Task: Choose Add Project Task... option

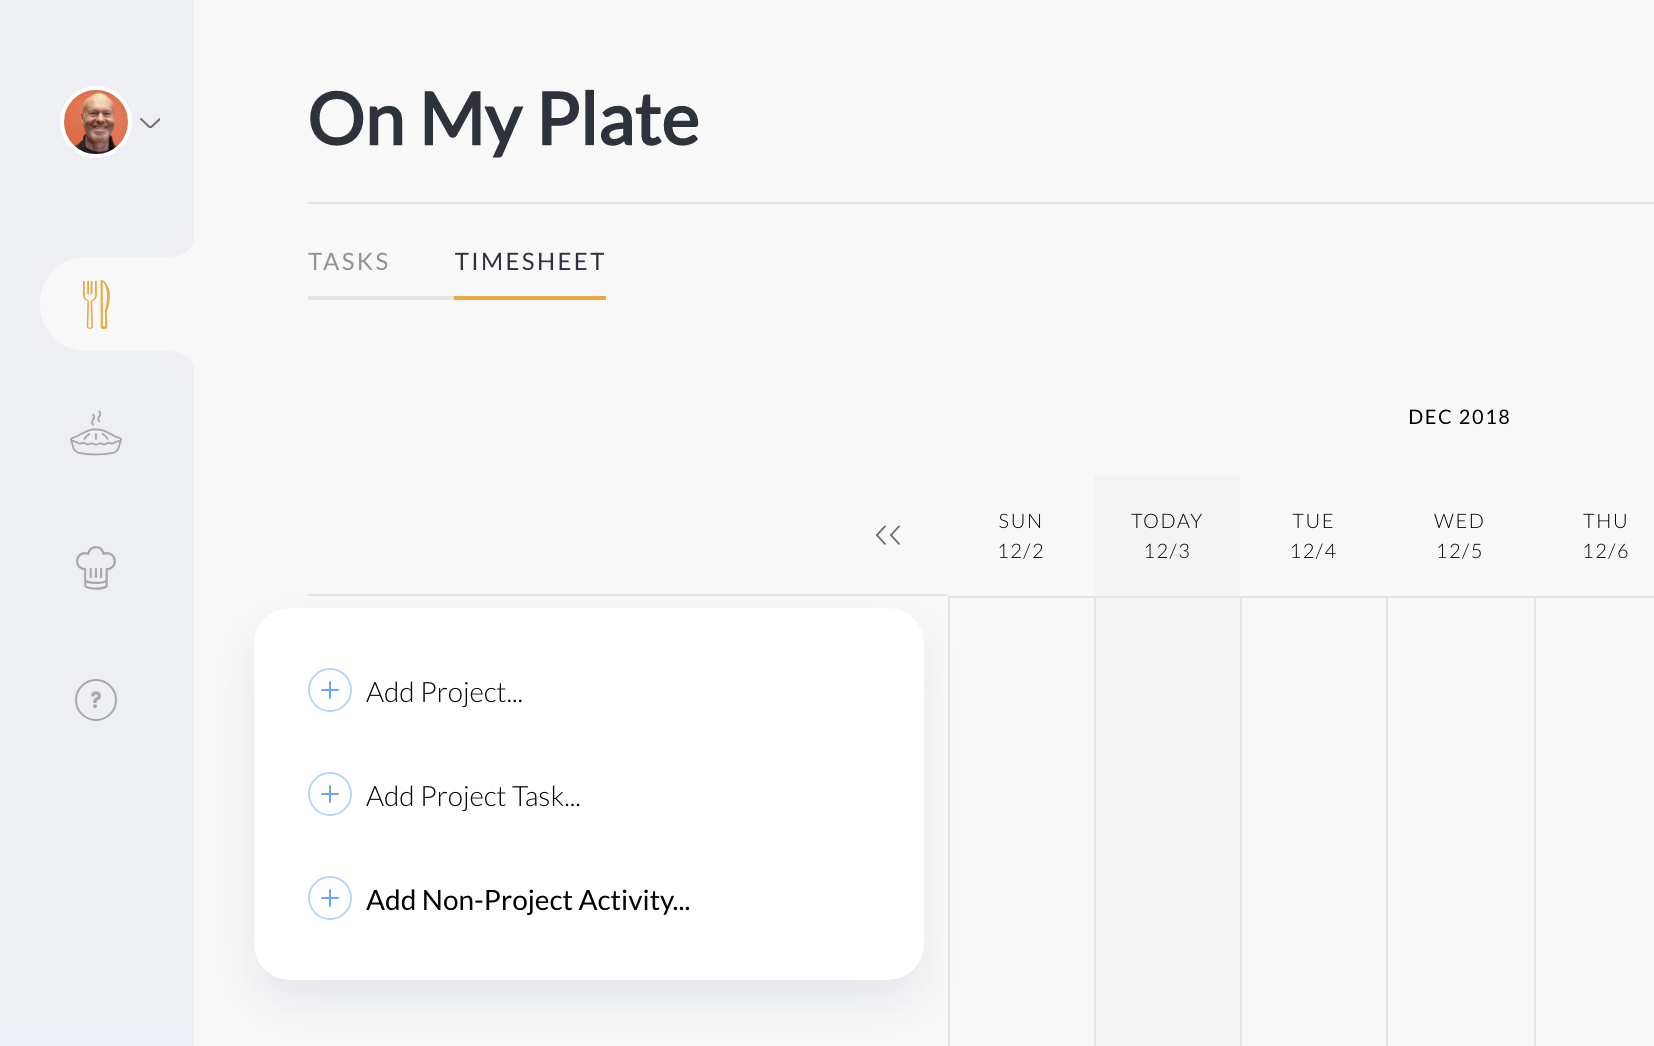Action: coord(473,797)
